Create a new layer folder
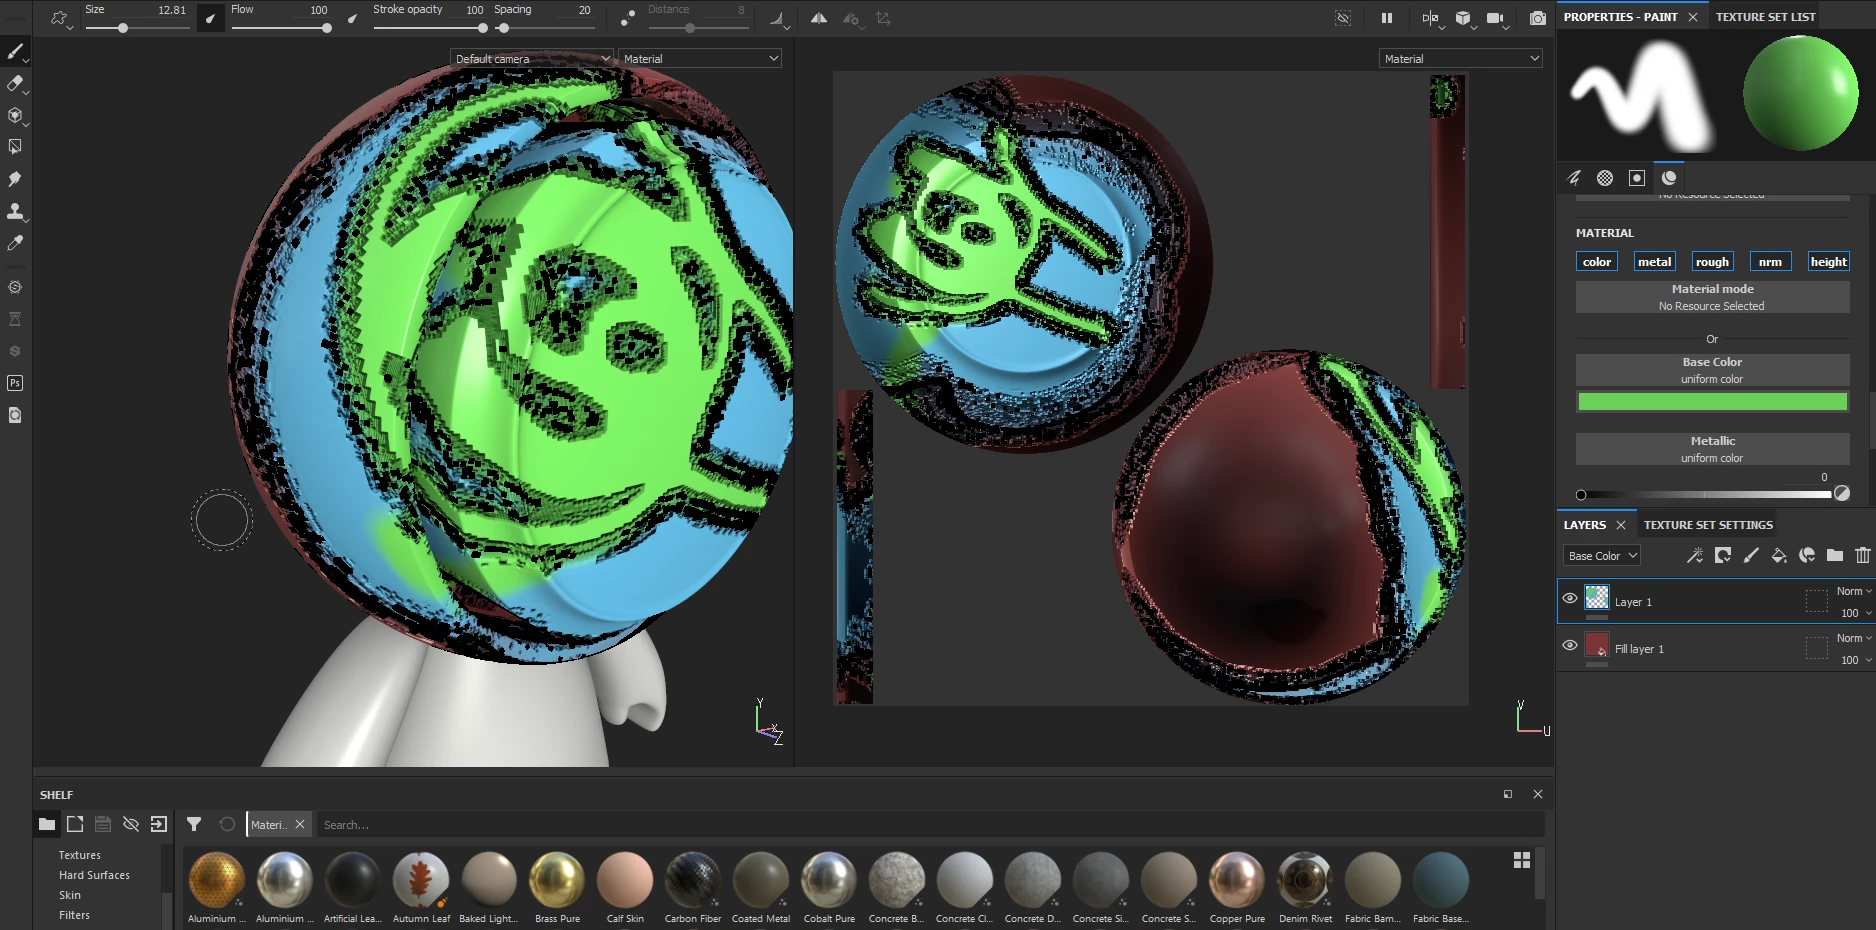This screenshot has height=930, width=1876. (1834, 556)
